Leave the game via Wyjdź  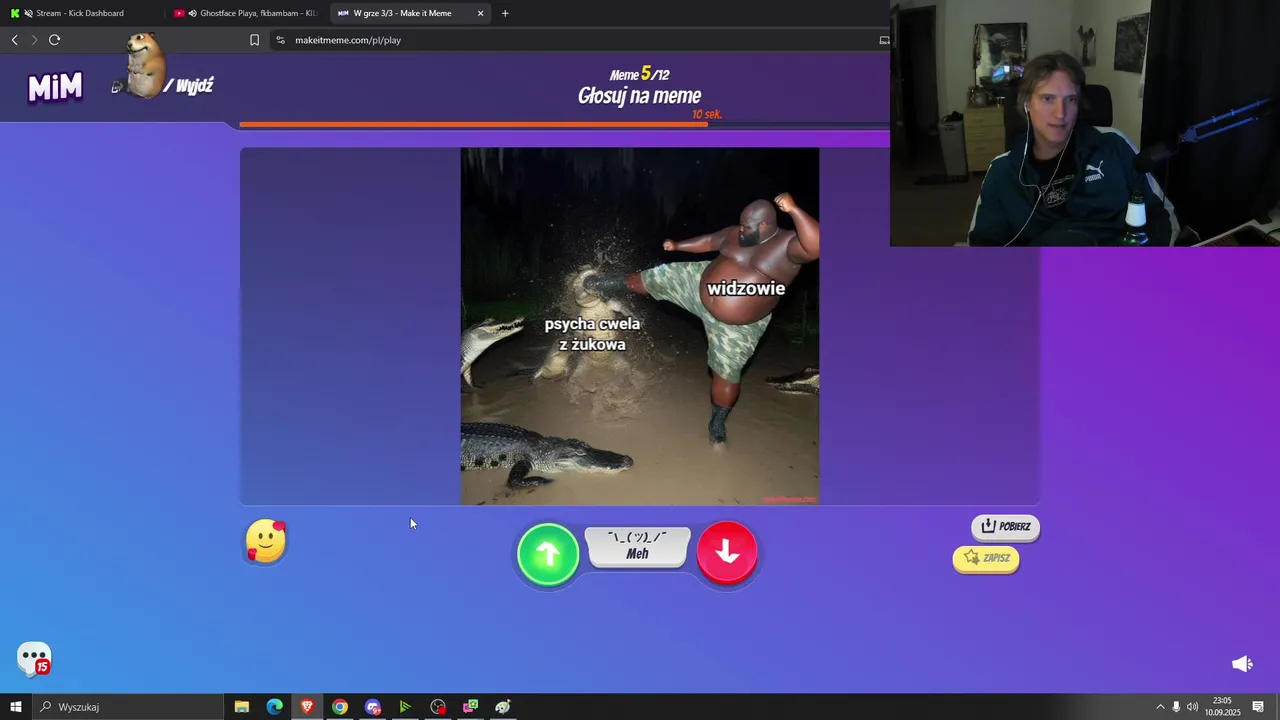tap(195, 86)
